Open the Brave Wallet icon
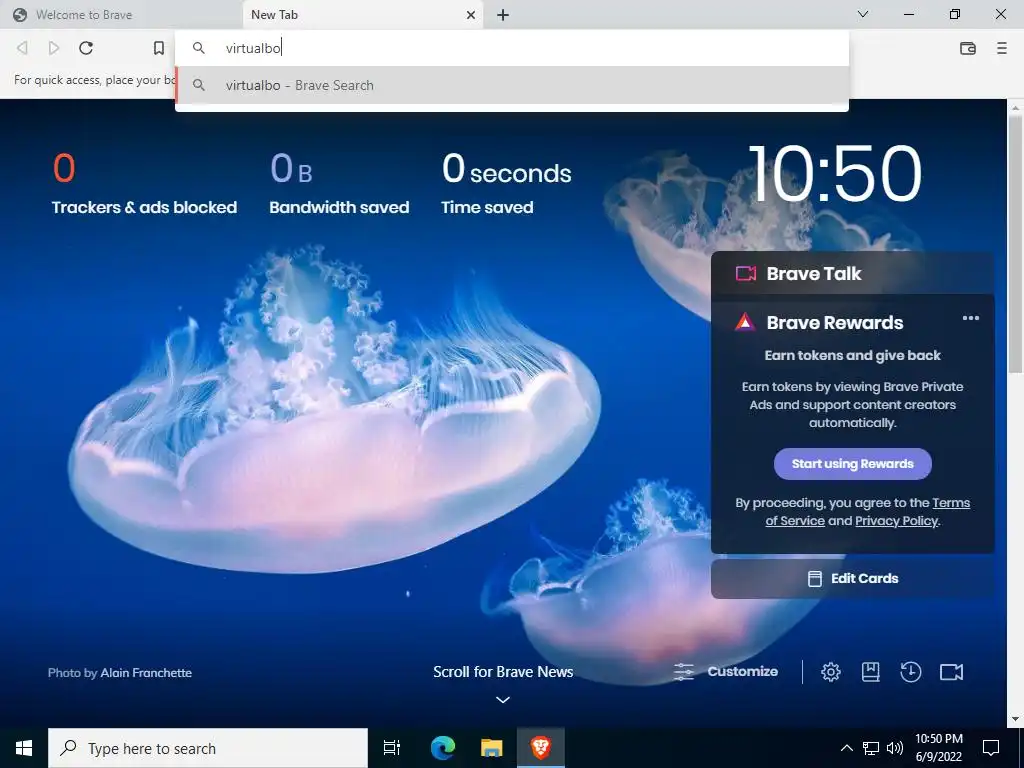This screenshot has width=1024, height=768. coord(968,48)
